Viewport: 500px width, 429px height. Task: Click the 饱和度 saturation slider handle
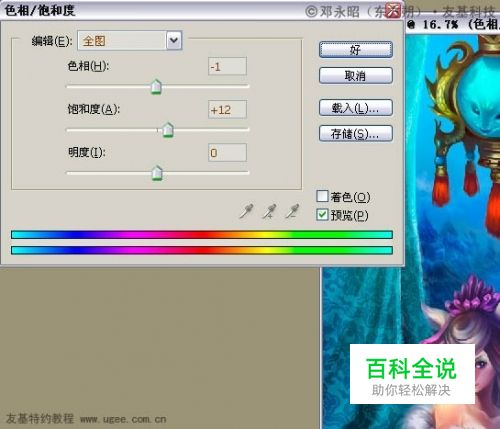tap(168, 130)
